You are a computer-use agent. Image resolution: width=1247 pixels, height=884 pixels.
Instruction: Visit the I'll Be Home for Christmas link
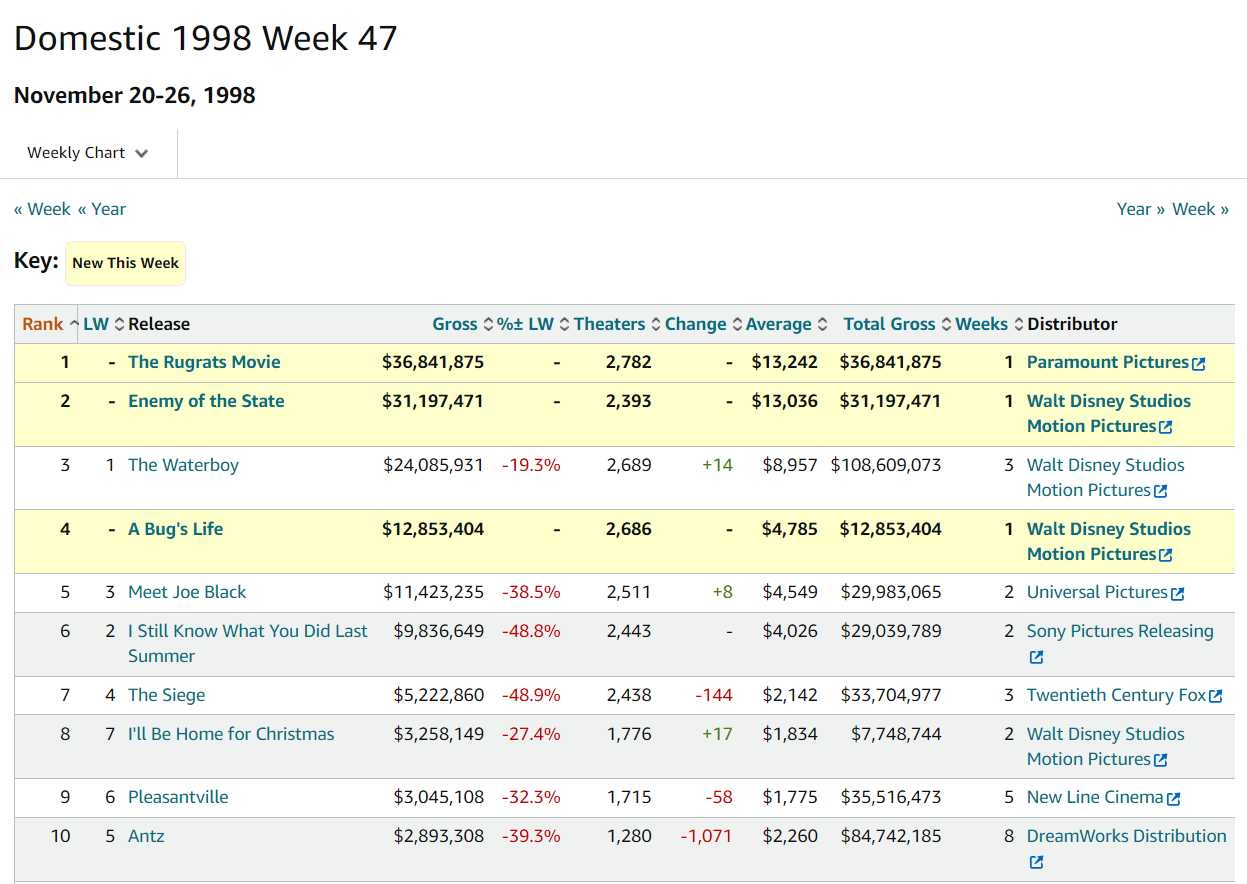tap(231, 734)
